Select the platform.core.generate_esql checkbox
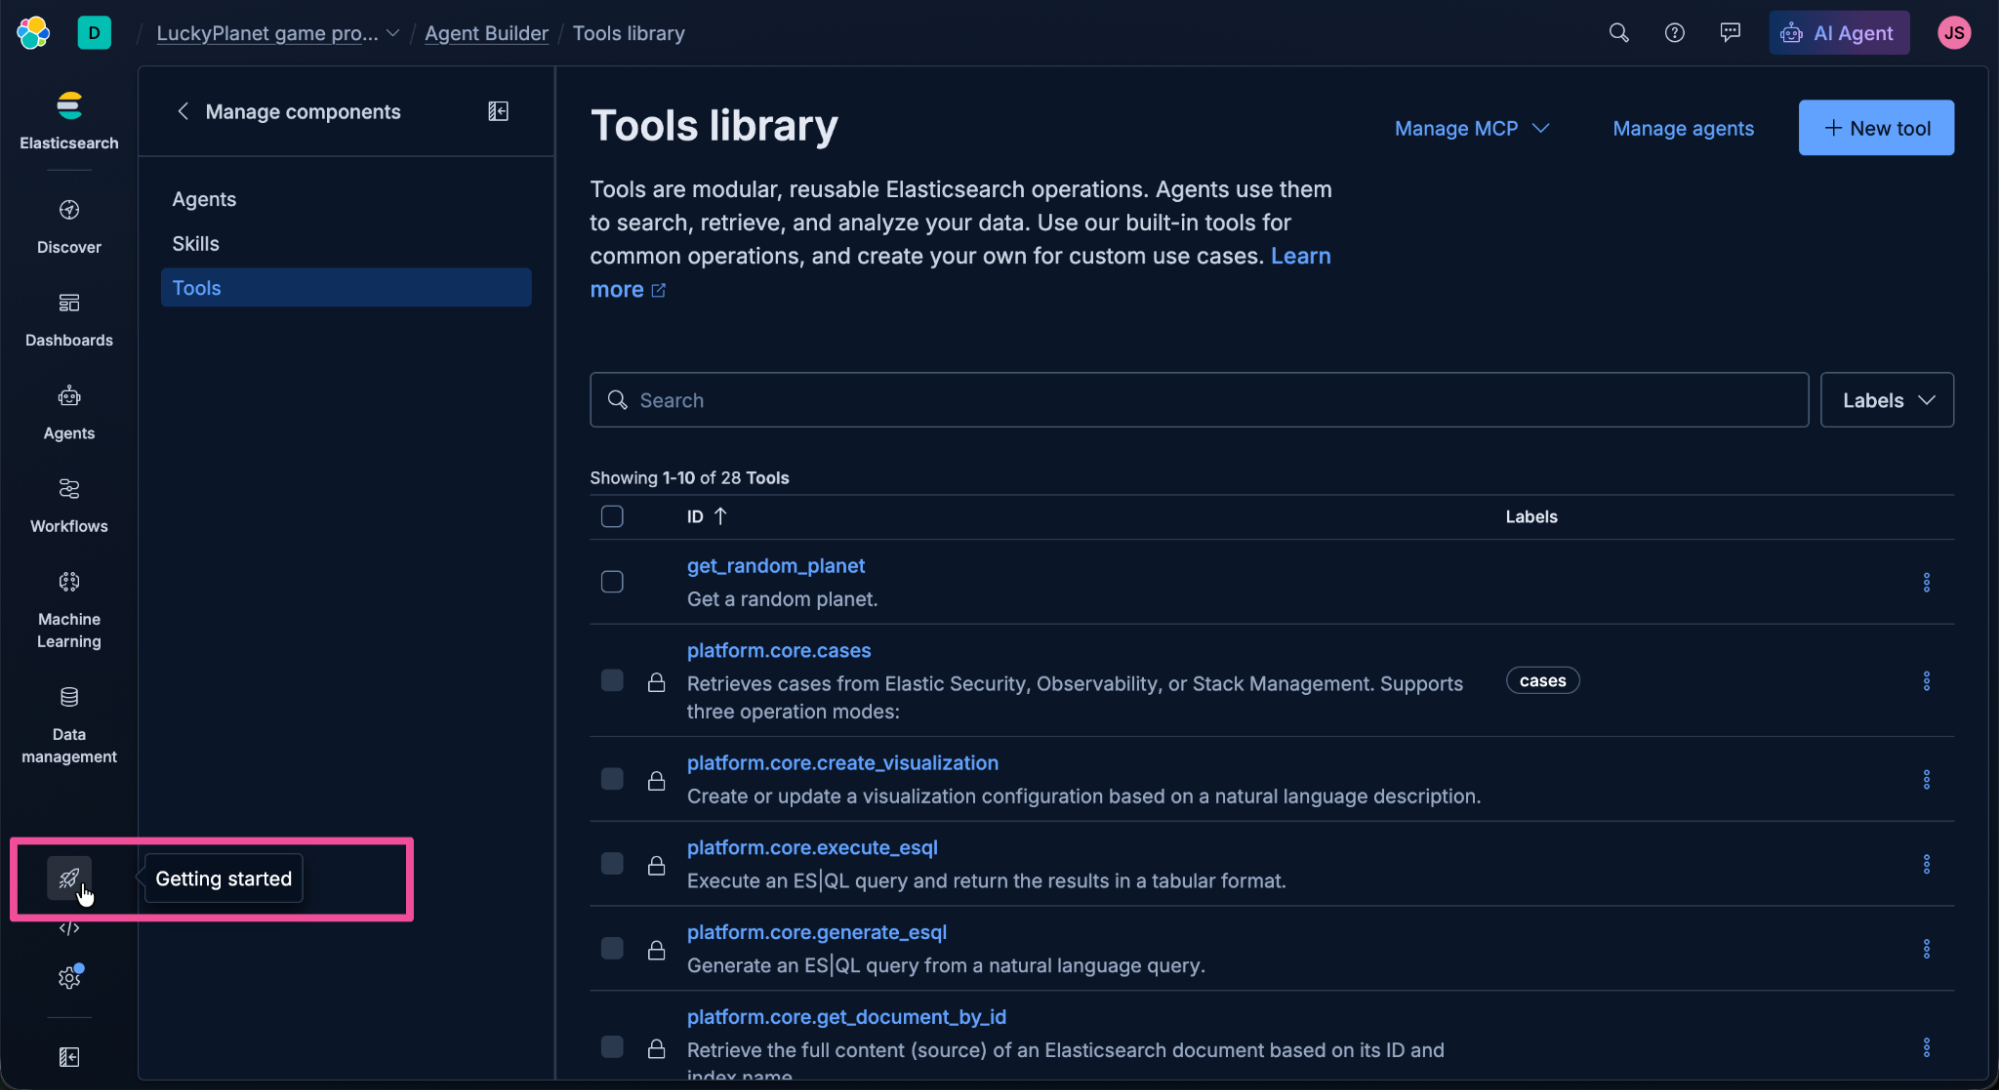Viewport: 1999px width, 1091px height. click(612, 948)
